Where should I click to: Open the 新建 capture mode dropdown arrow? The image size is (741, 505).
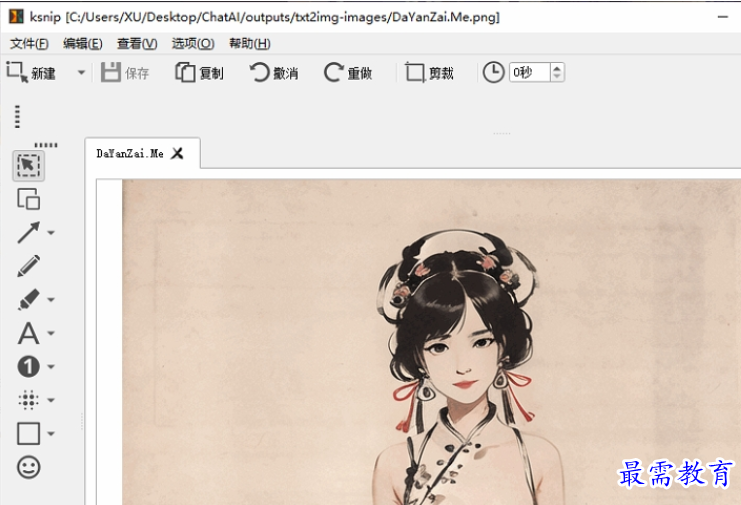pos(81,73)
